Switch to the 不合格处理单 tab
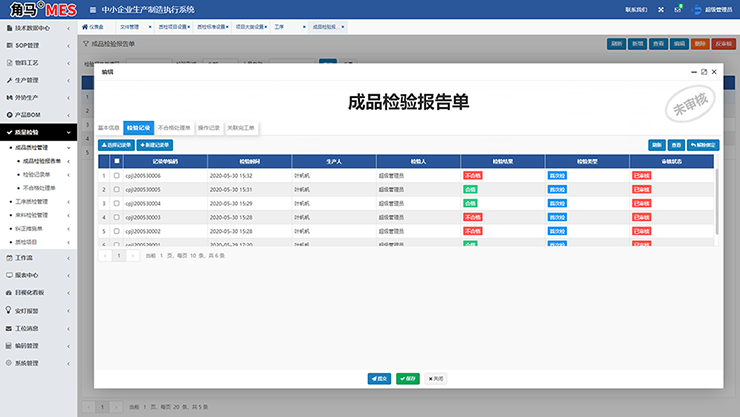Screen dimensions: 740x417 (174, 128)
